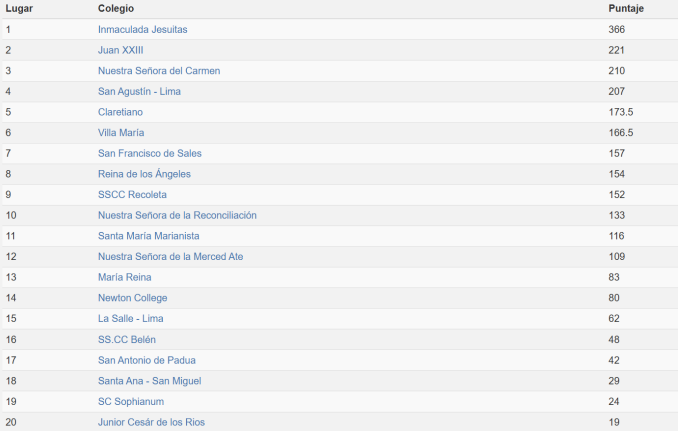Open Nuestra Señora de la Merced Ate
The height and width of the screenshot is (431, 678).
click(x=170, y=257)
